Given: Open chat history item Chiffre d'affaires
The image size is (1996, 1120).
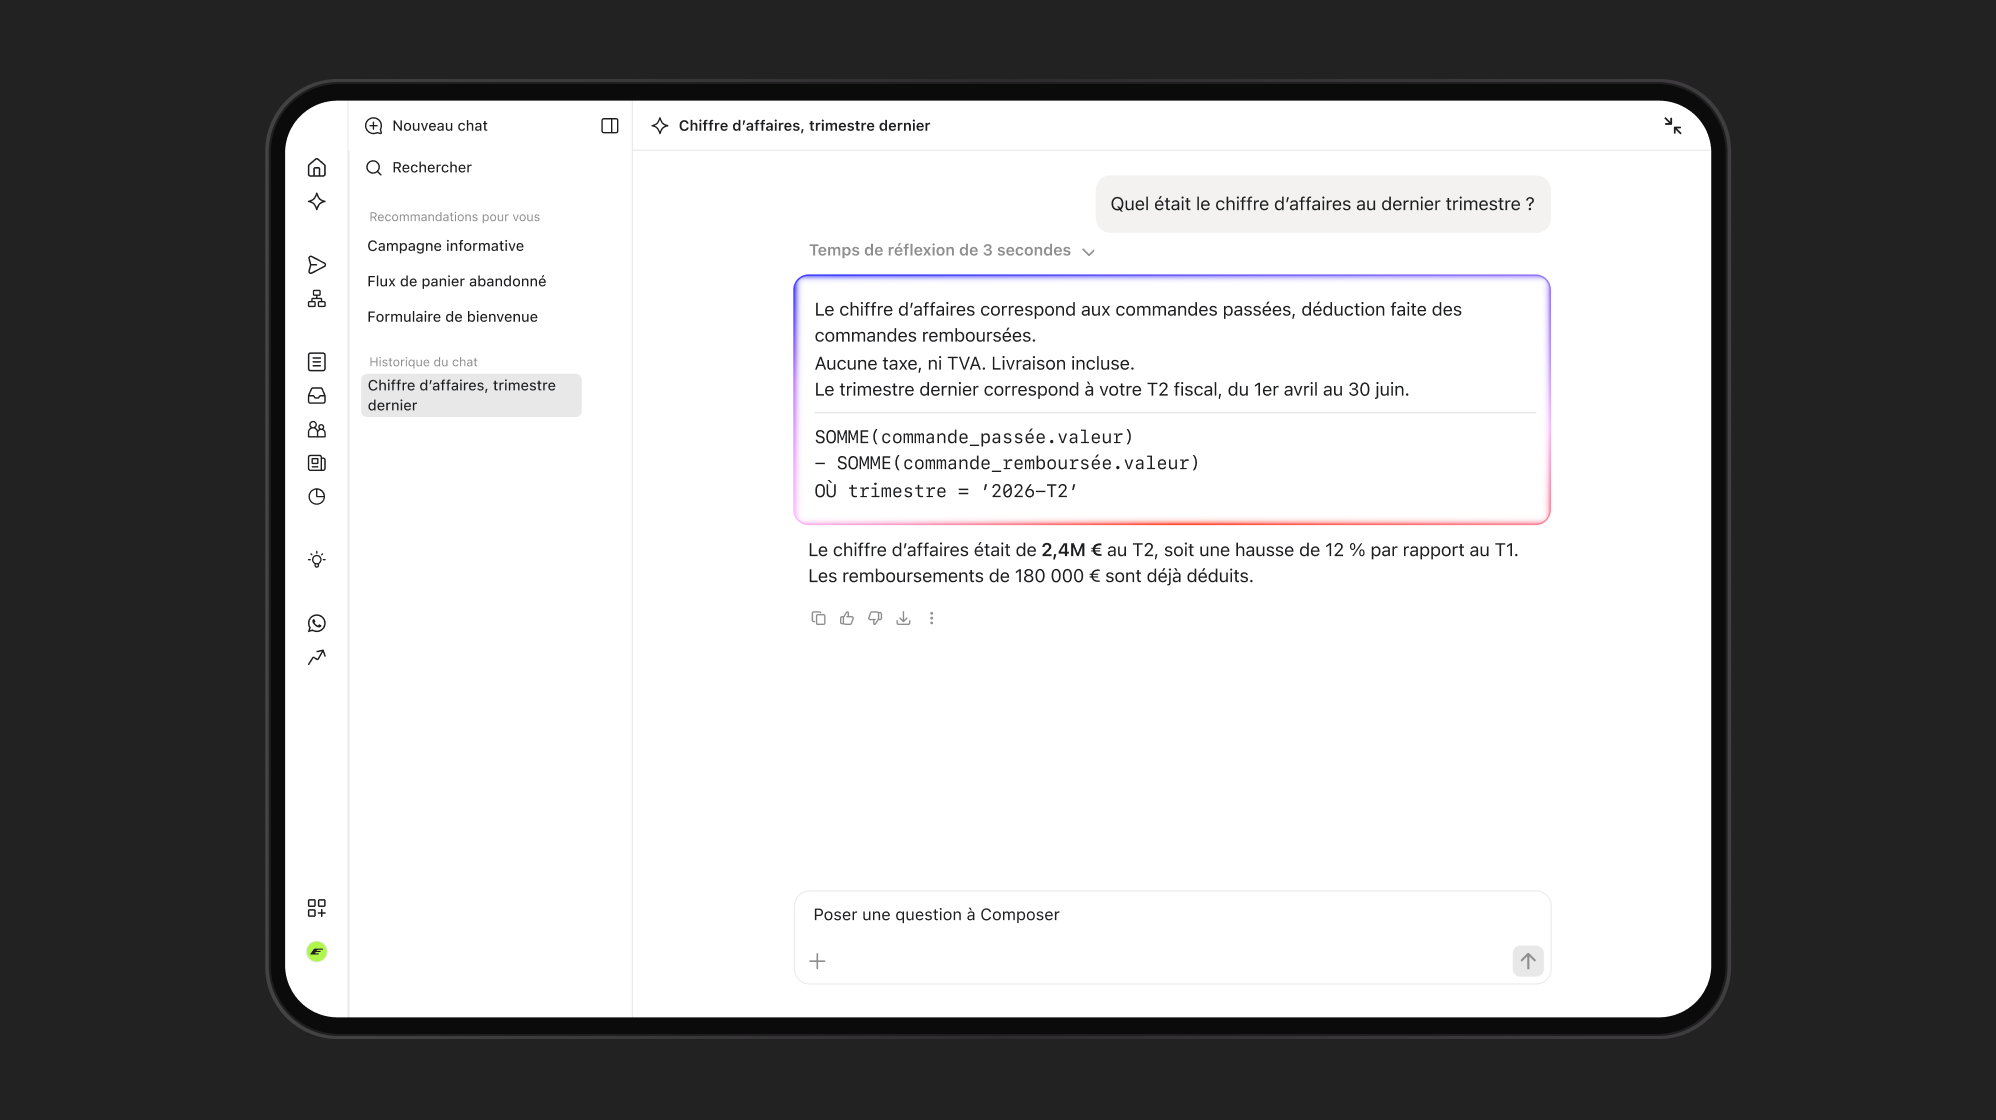Looking at the screenshot, I should pyautogui.click(x=471, y=395).
